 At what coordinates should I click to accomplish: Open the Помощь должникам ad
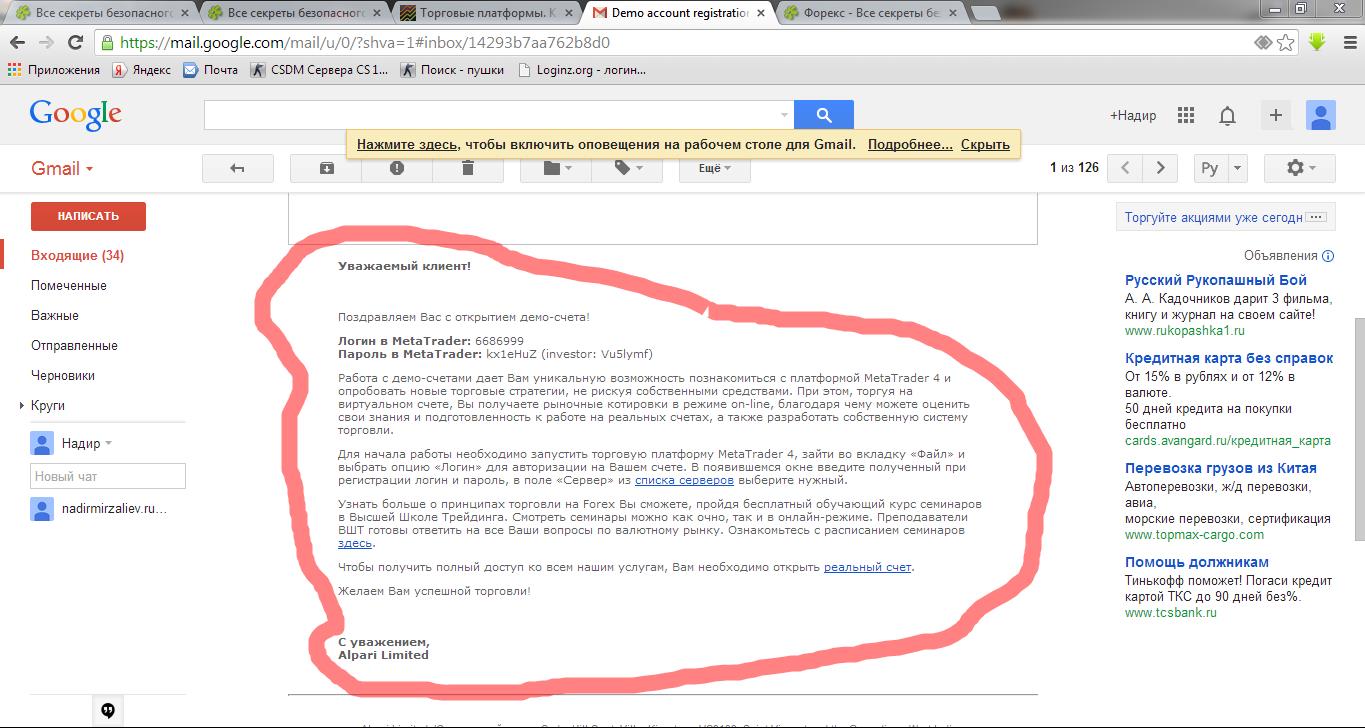[1196, 562]
